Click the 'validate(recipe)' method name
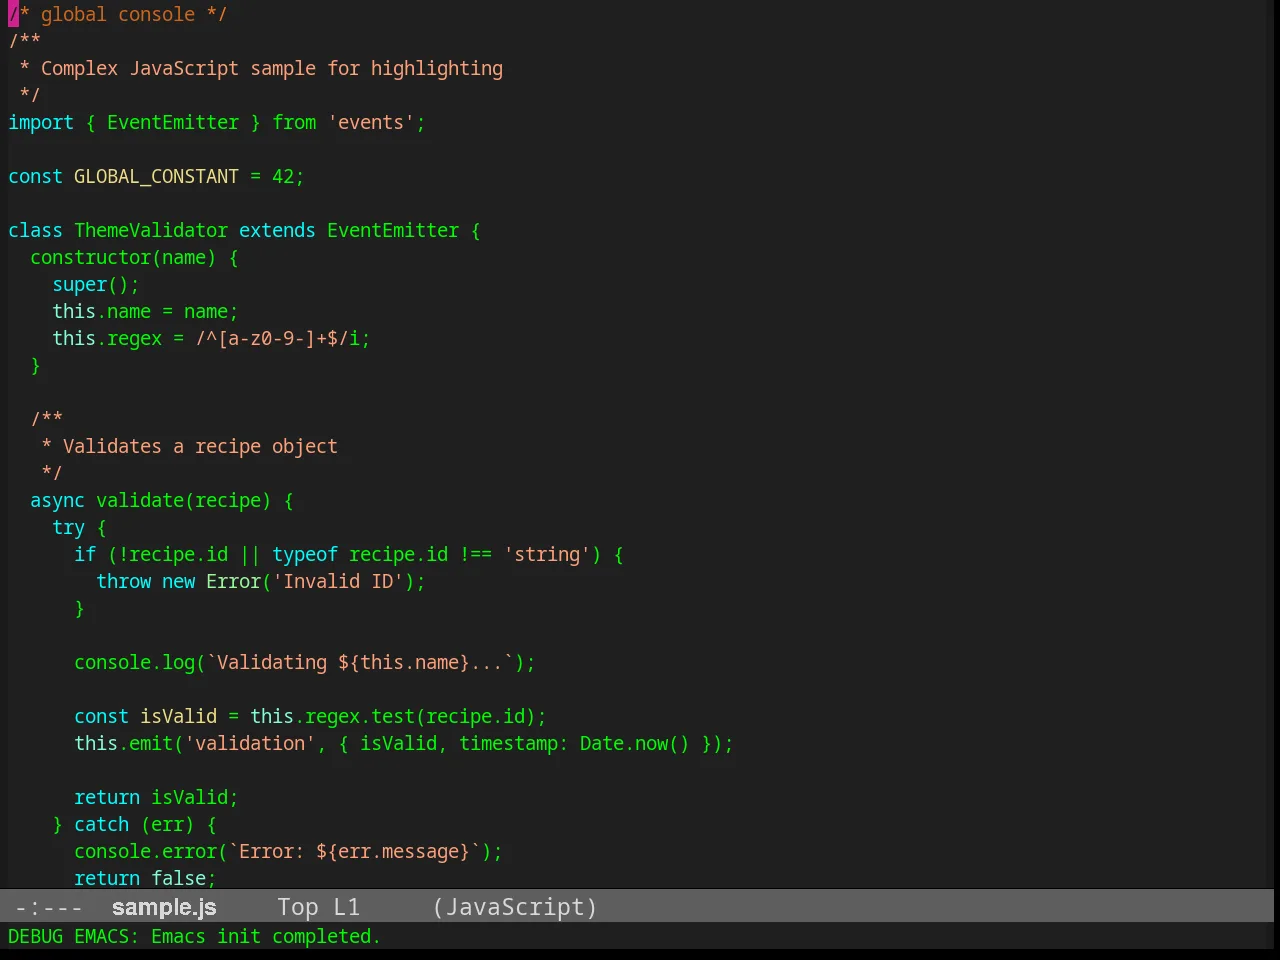Viewport: 1280px width, 960px height. pos(184,500)
